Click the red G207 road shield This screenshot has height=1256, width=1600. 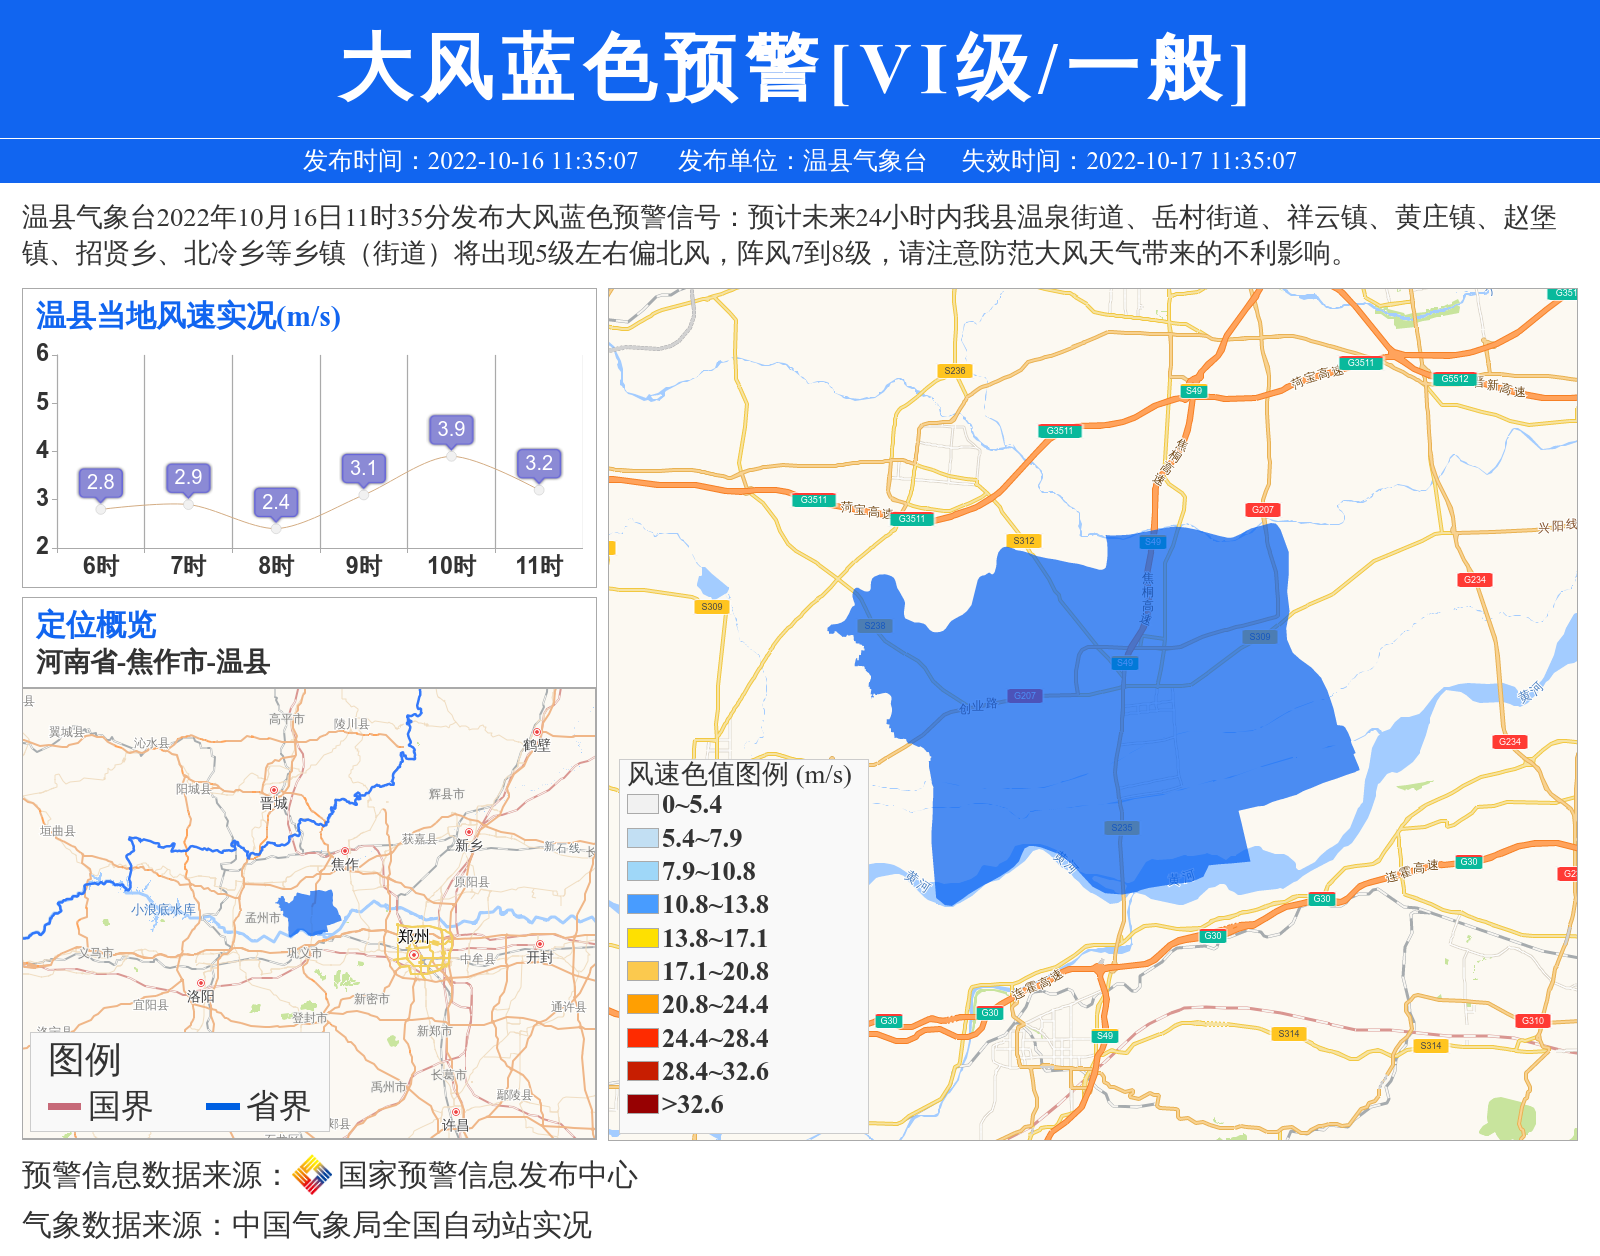tap(1263, 510)
